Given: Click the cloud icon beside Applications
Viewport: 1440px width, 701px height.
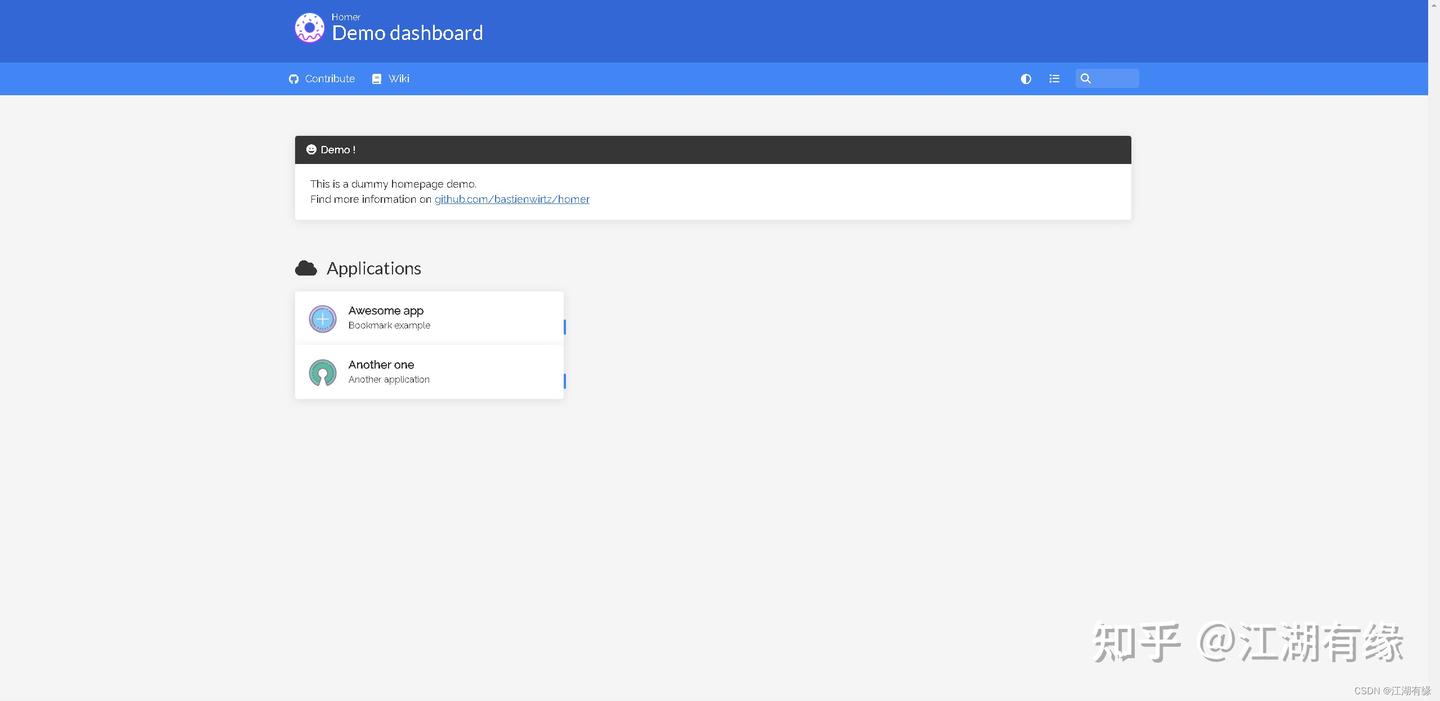Looking at the screenshot, I should point(305,267).
